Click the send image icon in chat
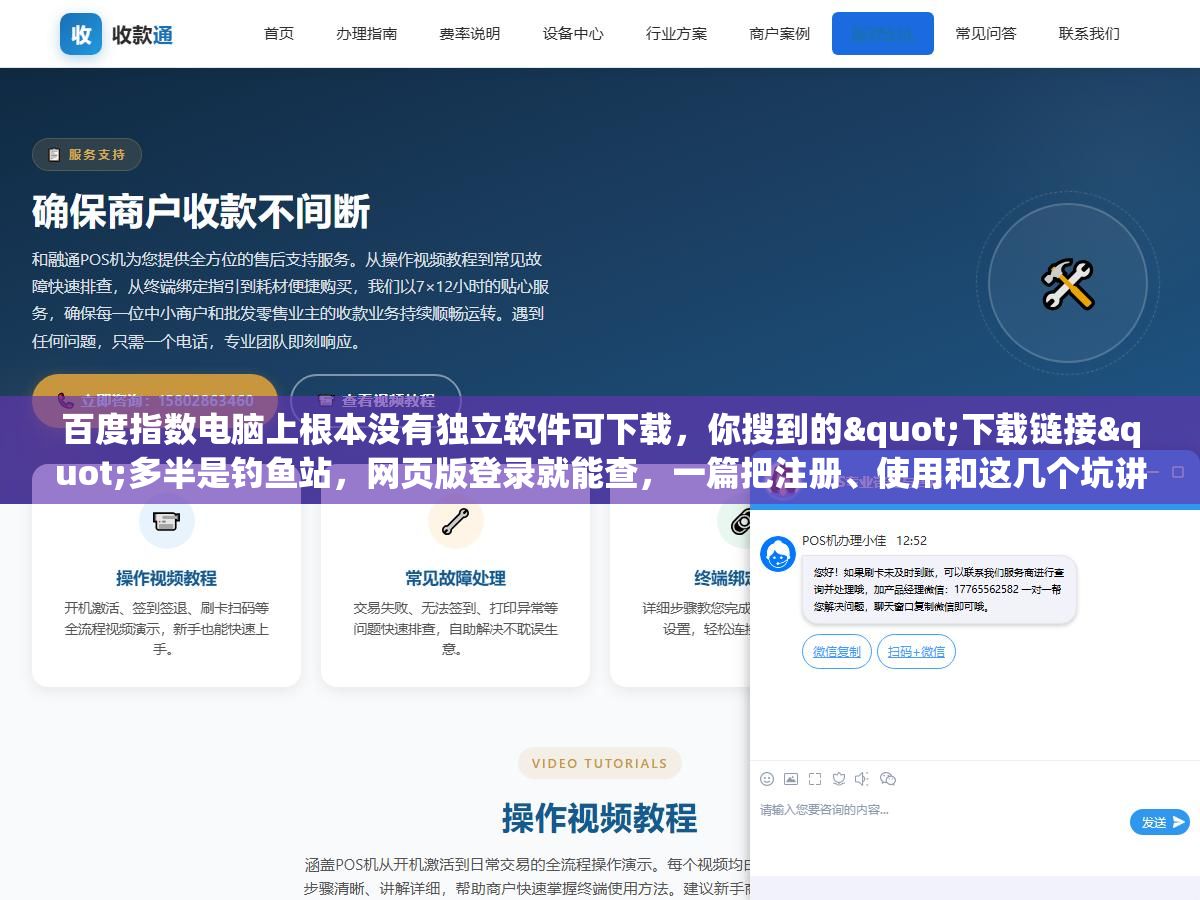 (791, 778)
